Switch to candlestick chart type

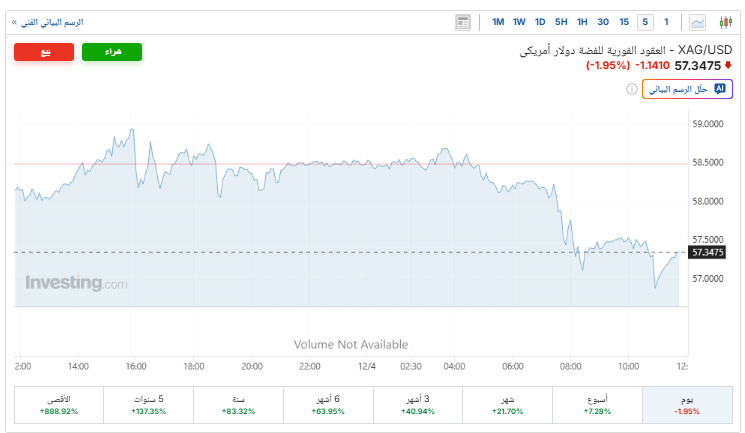pos(723,21)
